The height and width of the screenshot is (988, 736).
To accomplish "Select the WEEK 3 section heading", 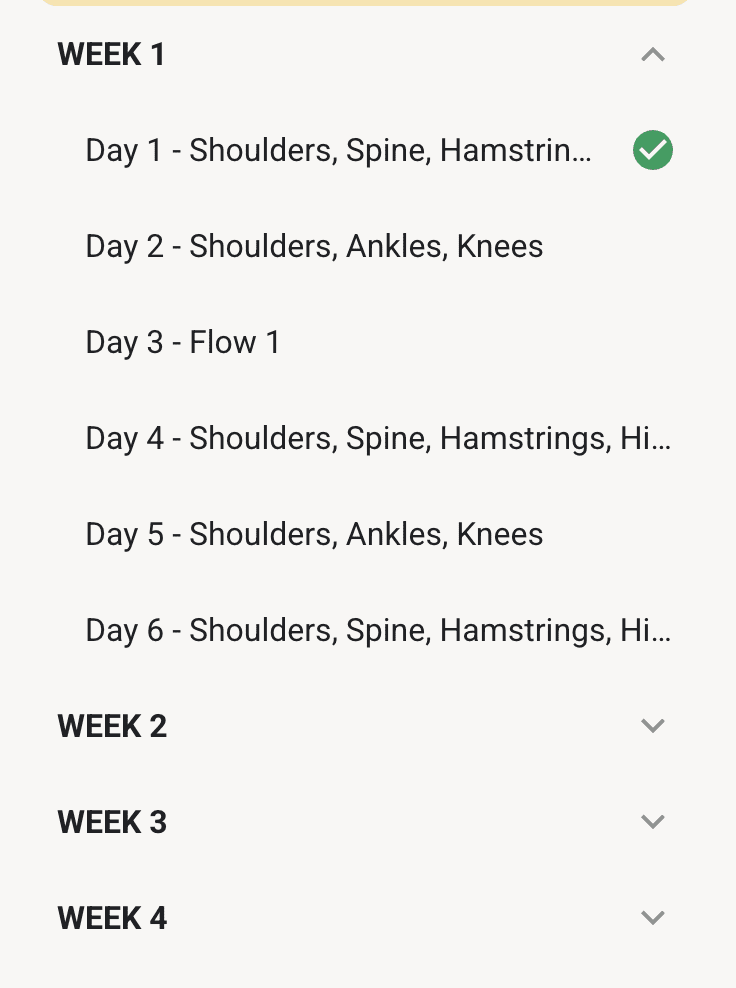I will 112,822.
